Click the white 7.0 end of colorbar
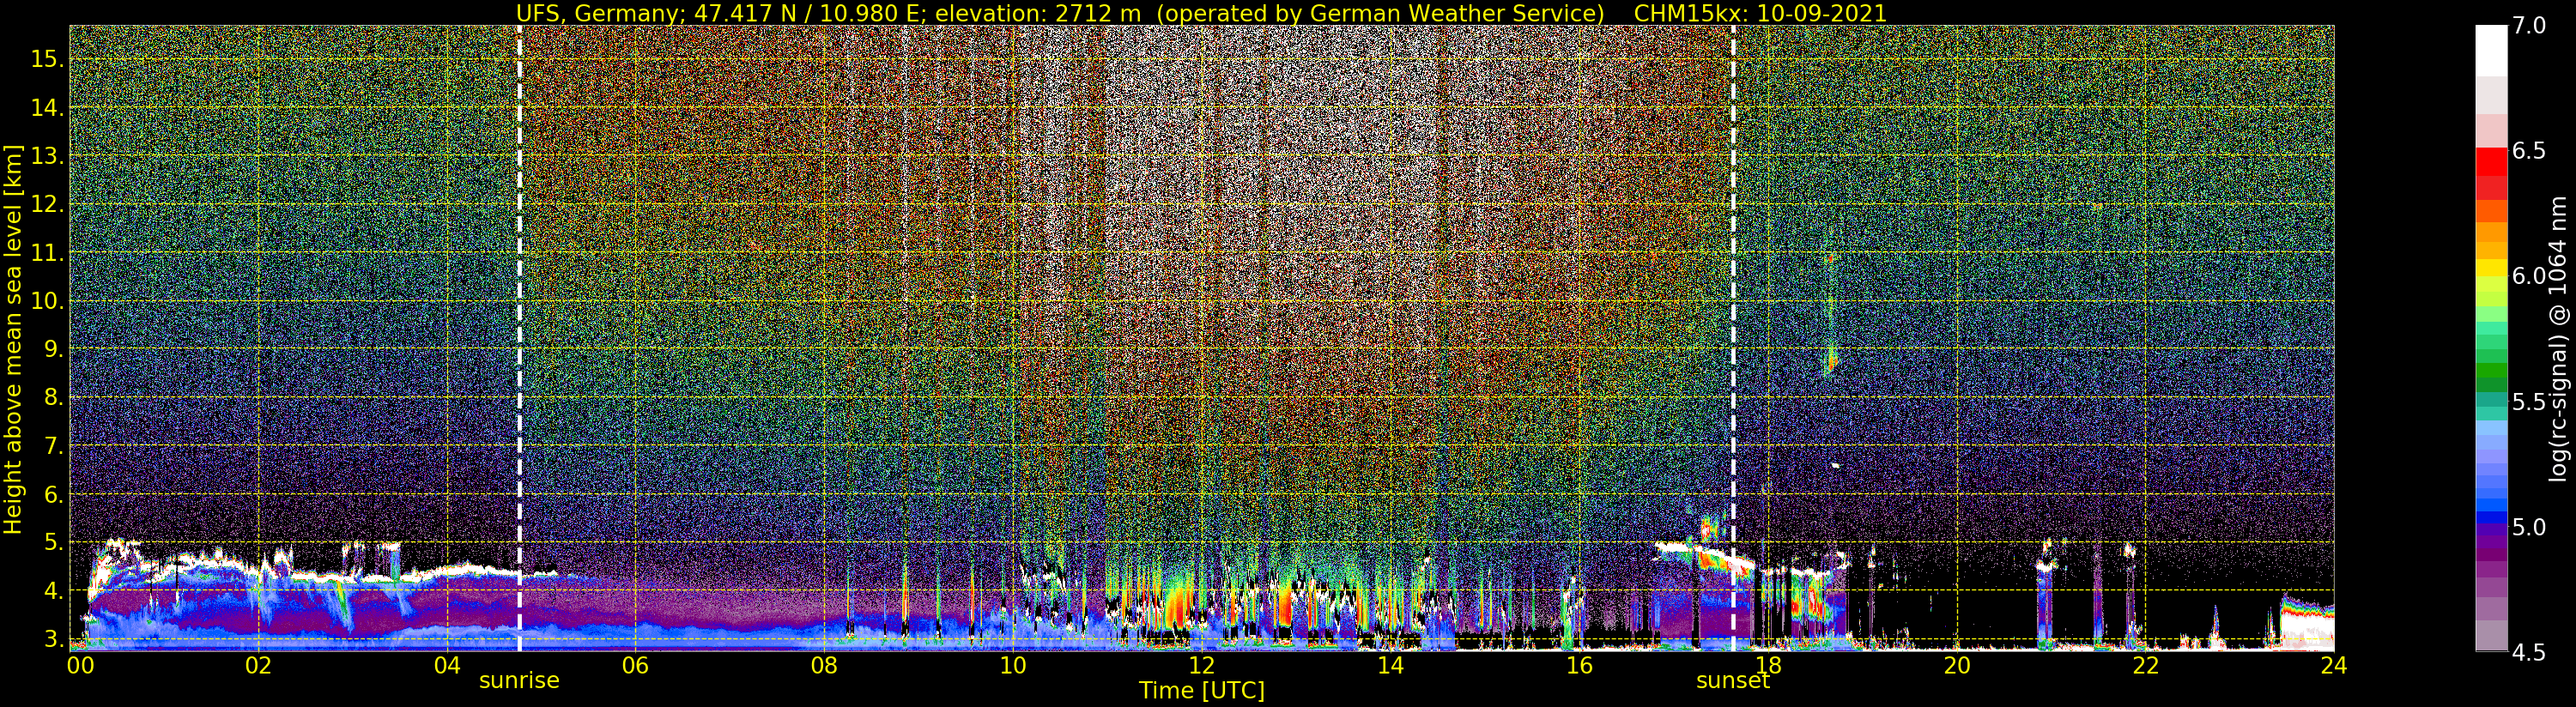Screen dimensions: 2576x707 [x=2491, y=50]
